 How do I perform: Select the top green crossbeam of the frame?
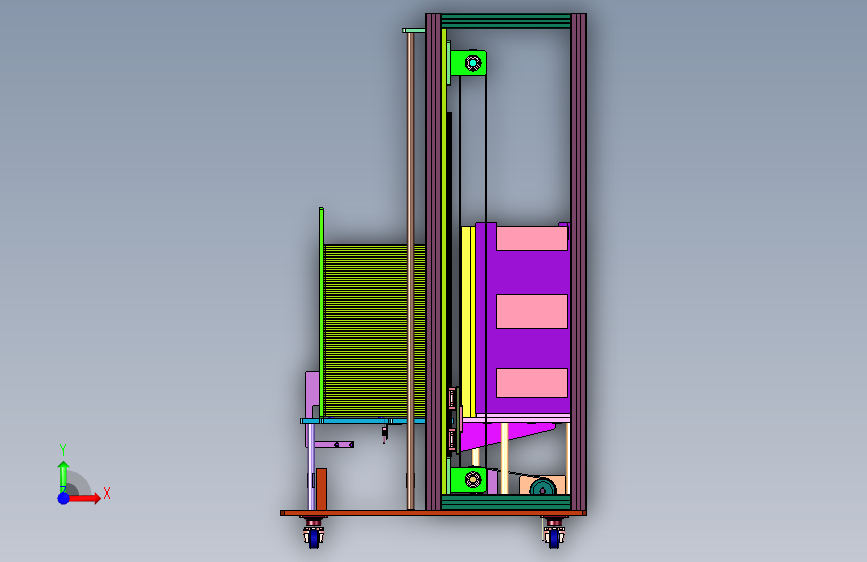506,21
